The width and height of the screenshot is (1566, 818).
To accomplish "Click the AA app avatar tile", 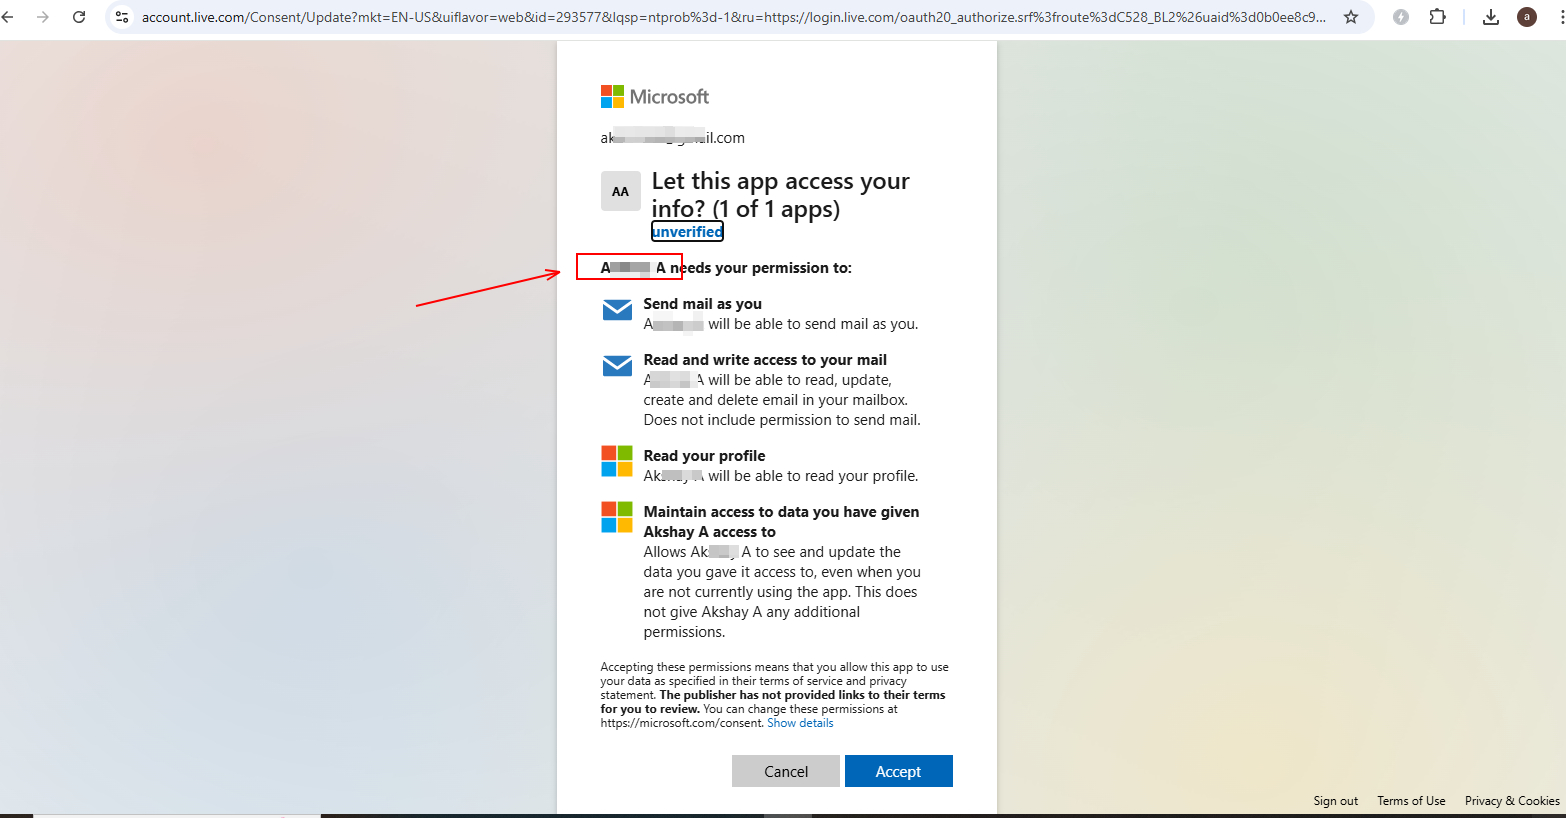I will click(x=620, y=191).
